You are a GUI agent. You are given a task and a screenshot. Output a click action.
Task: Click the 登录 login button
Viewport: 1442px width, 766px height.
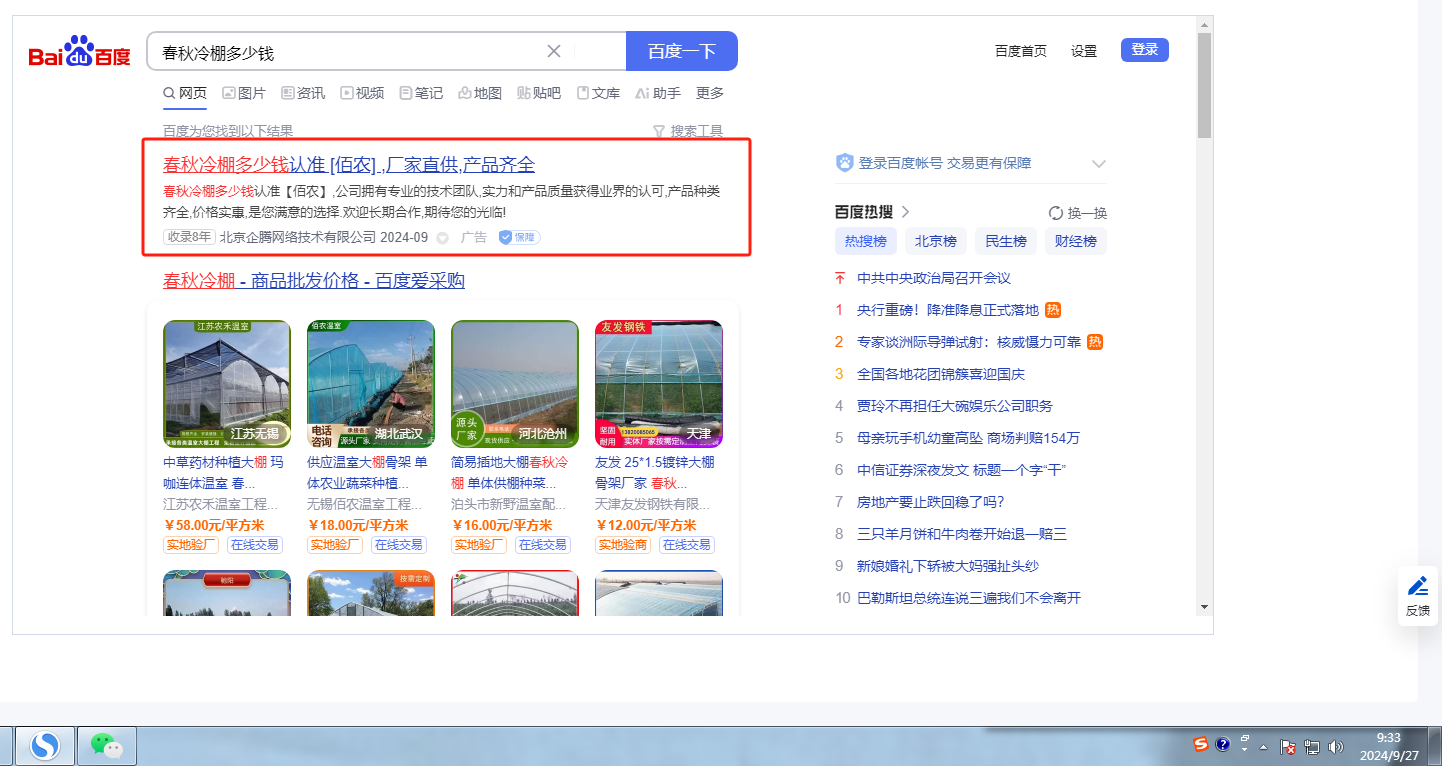1145,50
